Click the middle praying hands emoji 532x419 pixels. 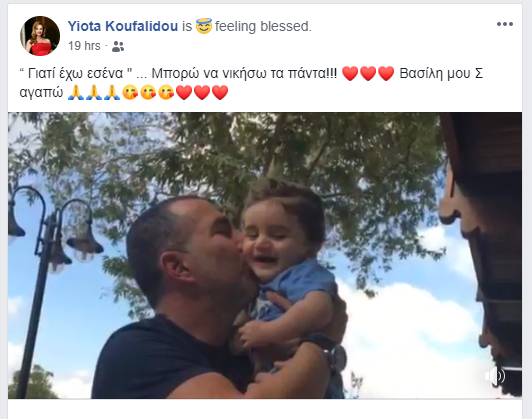[x=94, y=93]
